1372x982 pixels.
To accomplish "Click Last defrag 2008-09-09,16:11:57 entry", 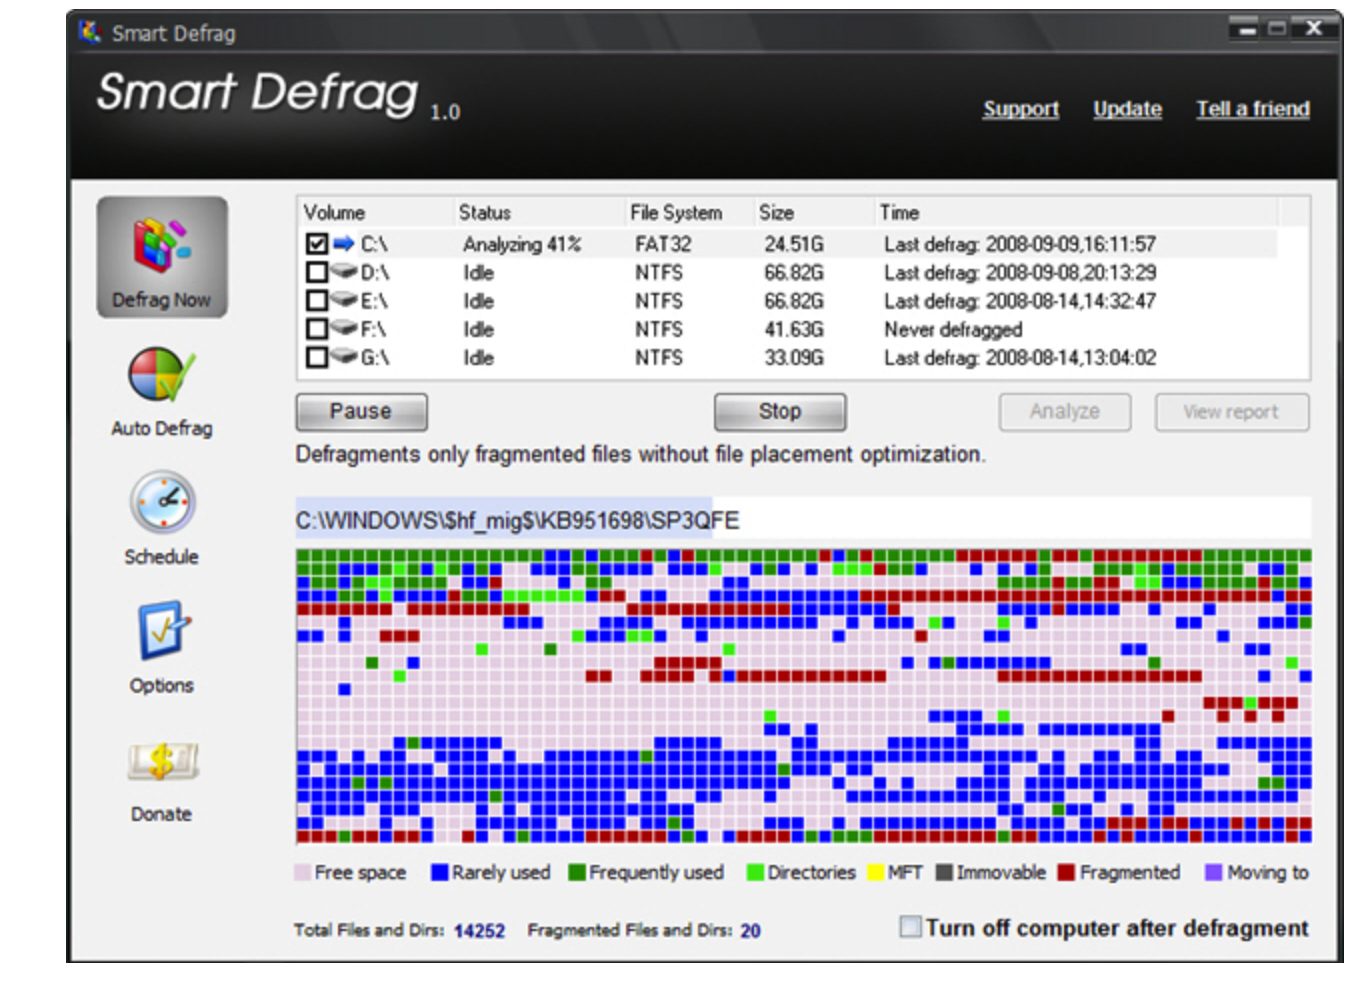I will 1020,244.
